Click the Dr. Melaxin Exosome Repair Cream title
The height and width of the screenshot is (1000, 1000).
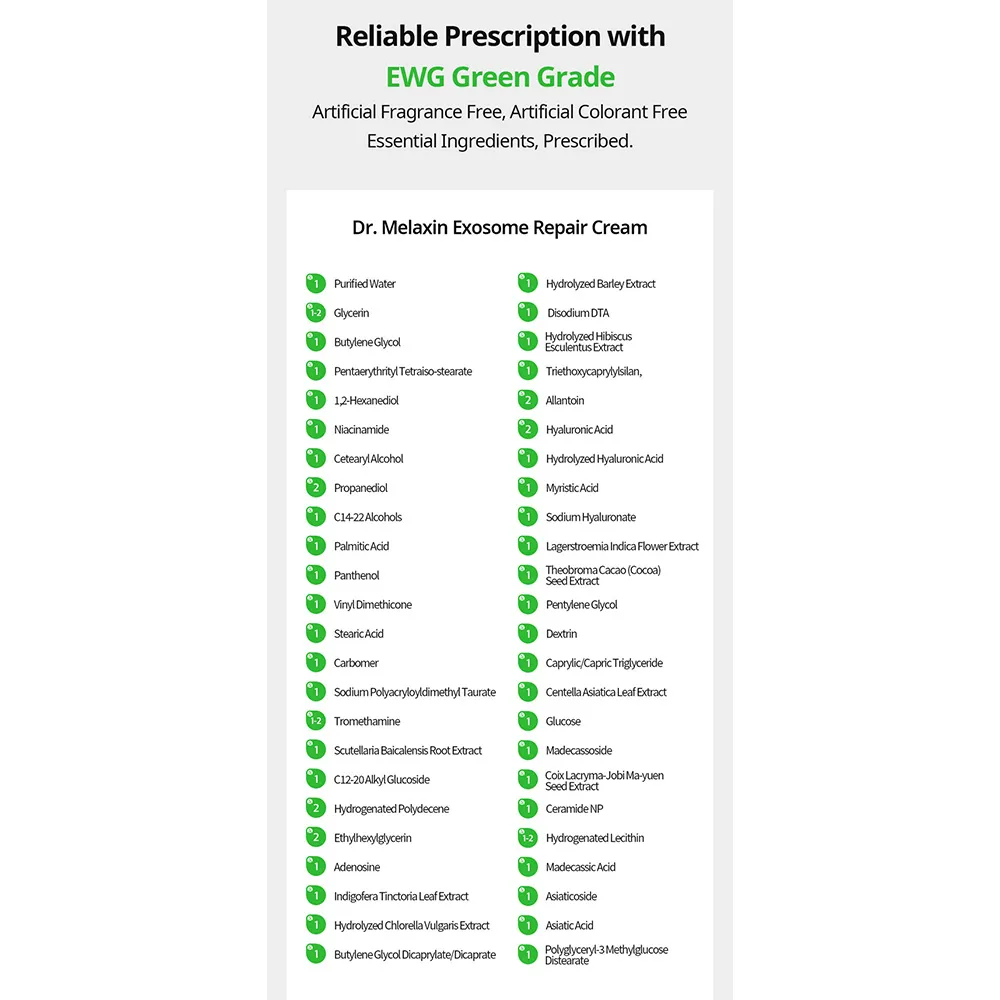click(500, 228)
